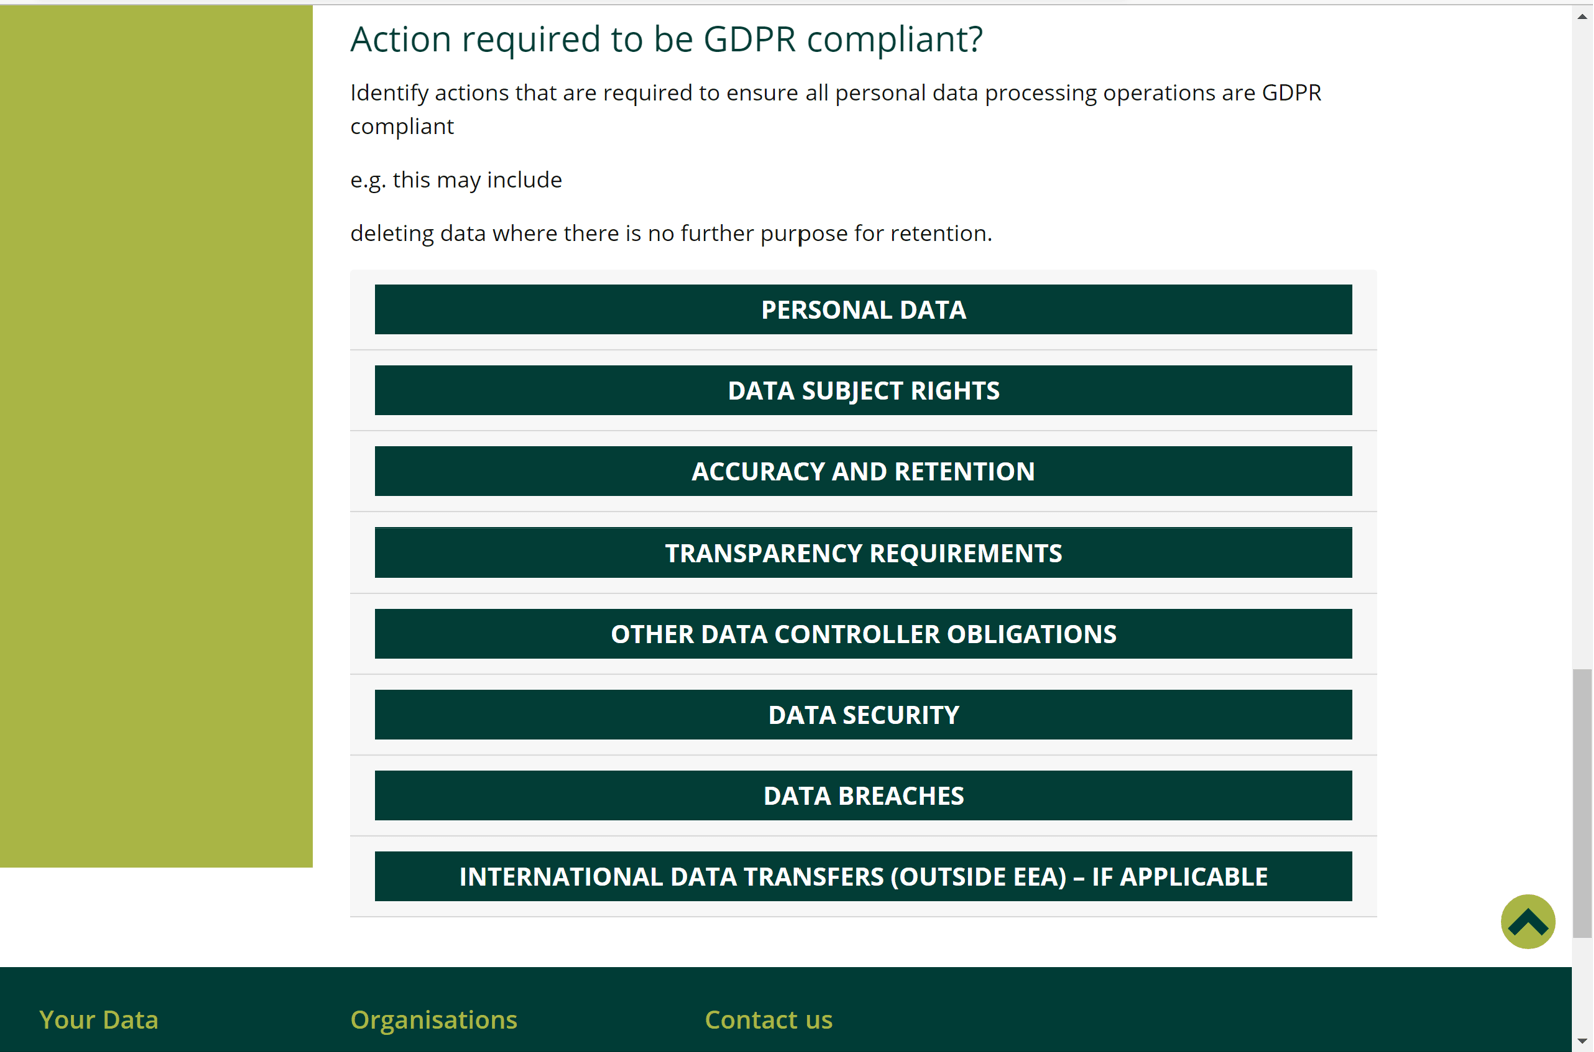Select the Your Data footer heading
This screenshot has height=1052, width=1594.
tap(99, 1019)
